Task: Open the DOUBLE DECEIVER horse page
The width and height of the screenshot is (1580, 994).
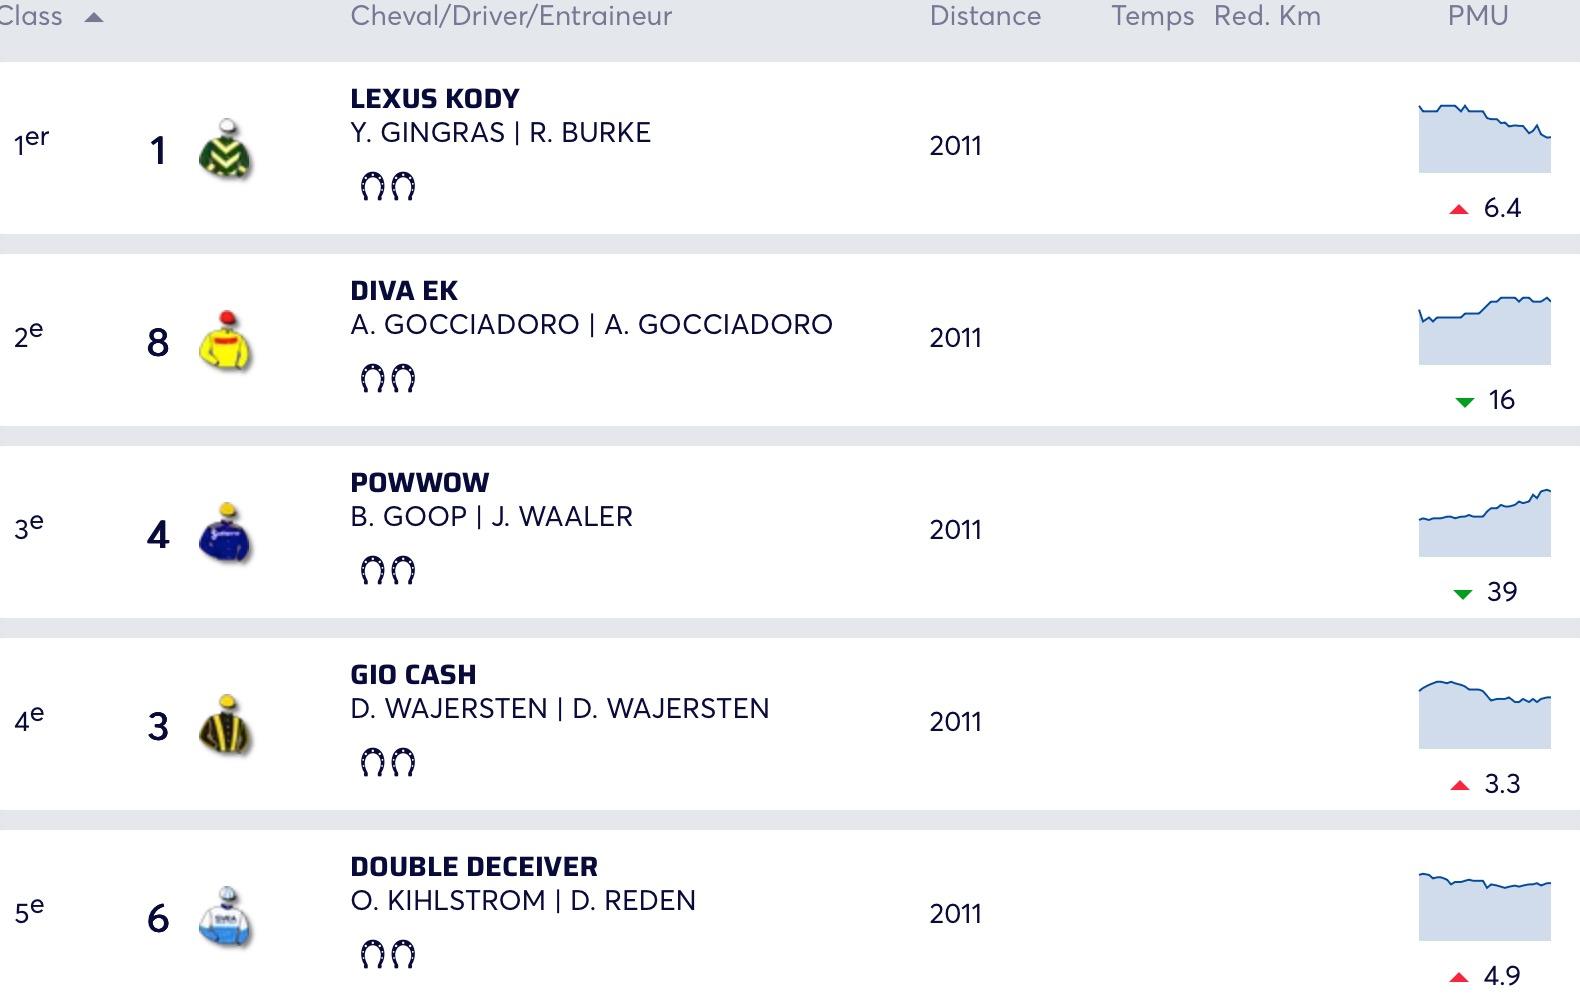Action: 473,867
